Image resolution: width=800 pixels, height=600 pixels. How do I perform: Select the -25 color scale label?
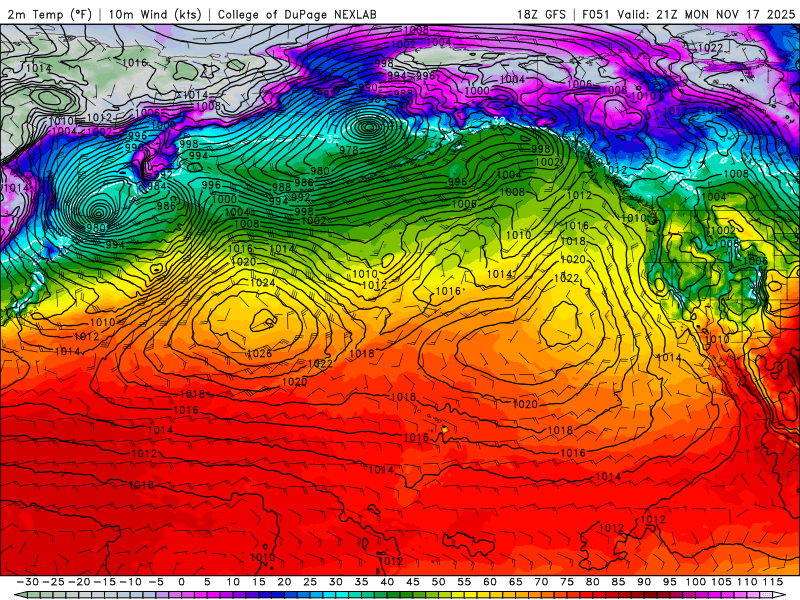click(54, 582)
